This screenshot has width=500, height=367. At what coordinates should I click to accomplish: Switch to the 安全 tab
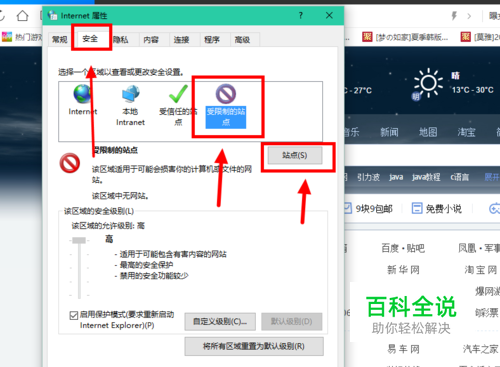[x=90, y=39]
